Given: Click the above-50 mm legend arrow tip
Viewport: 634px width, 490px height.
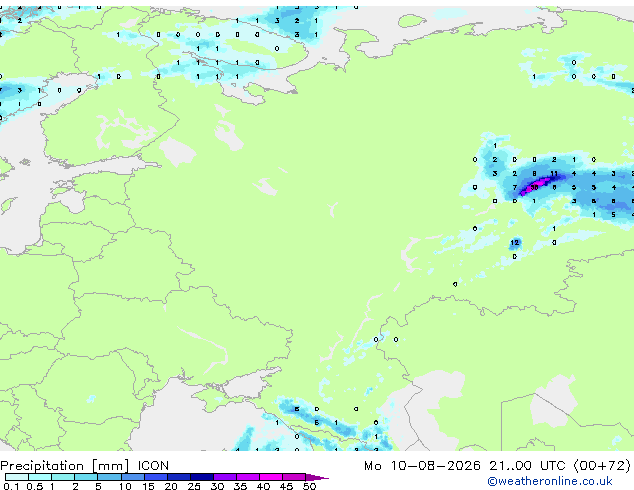Looking at the screenshot, I should (x=317, y=477).
